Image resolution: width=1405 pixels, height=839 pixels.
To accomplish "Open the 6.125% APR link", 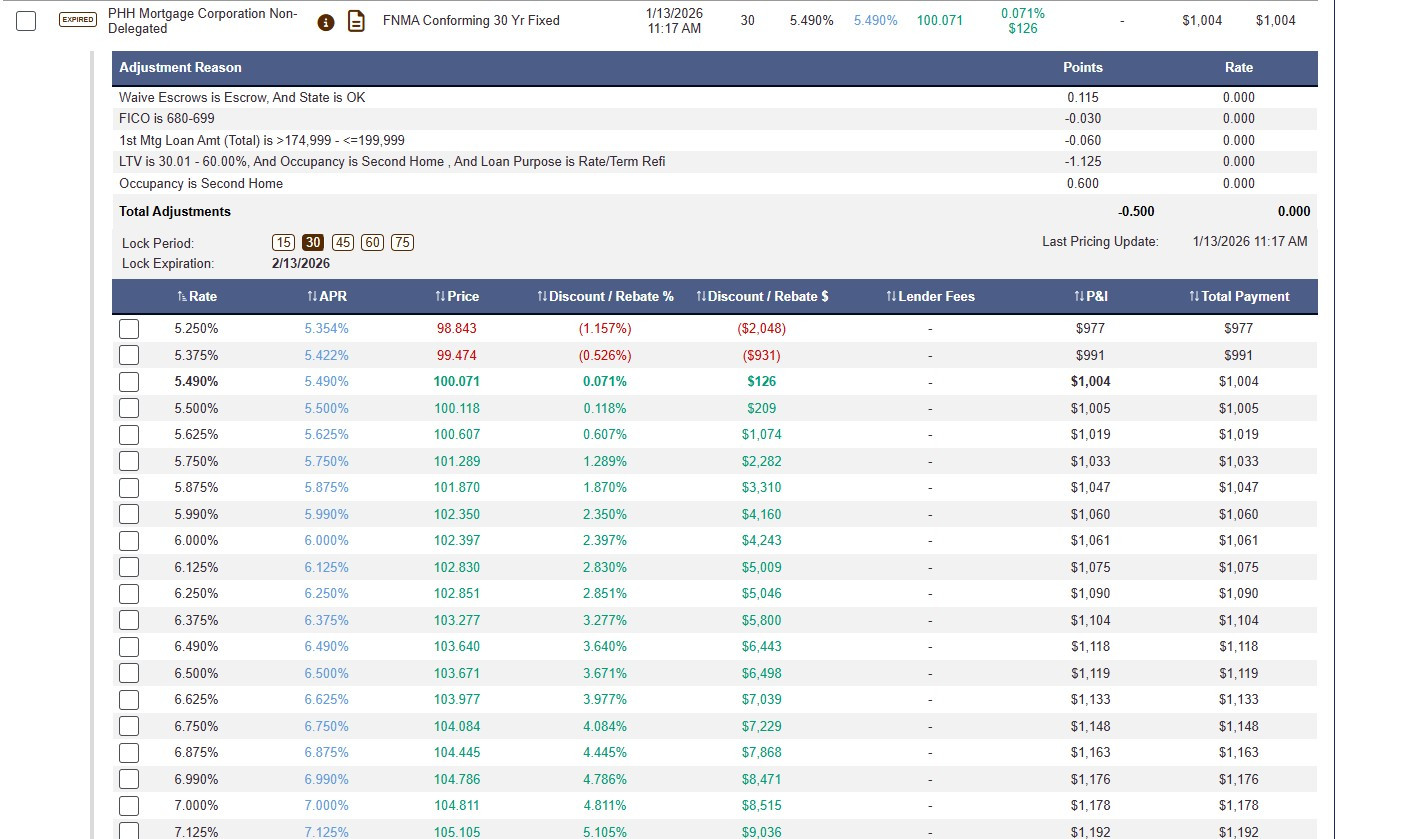I will coord(327,567).
